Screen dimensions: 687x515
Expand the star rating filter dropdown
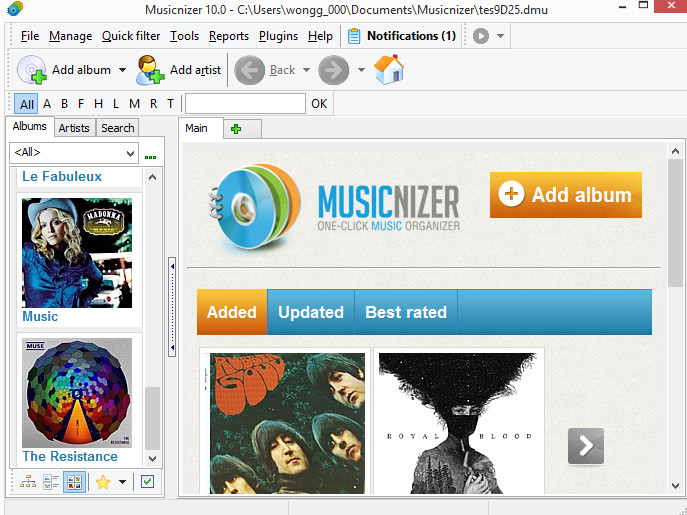[x=123, y=482]
